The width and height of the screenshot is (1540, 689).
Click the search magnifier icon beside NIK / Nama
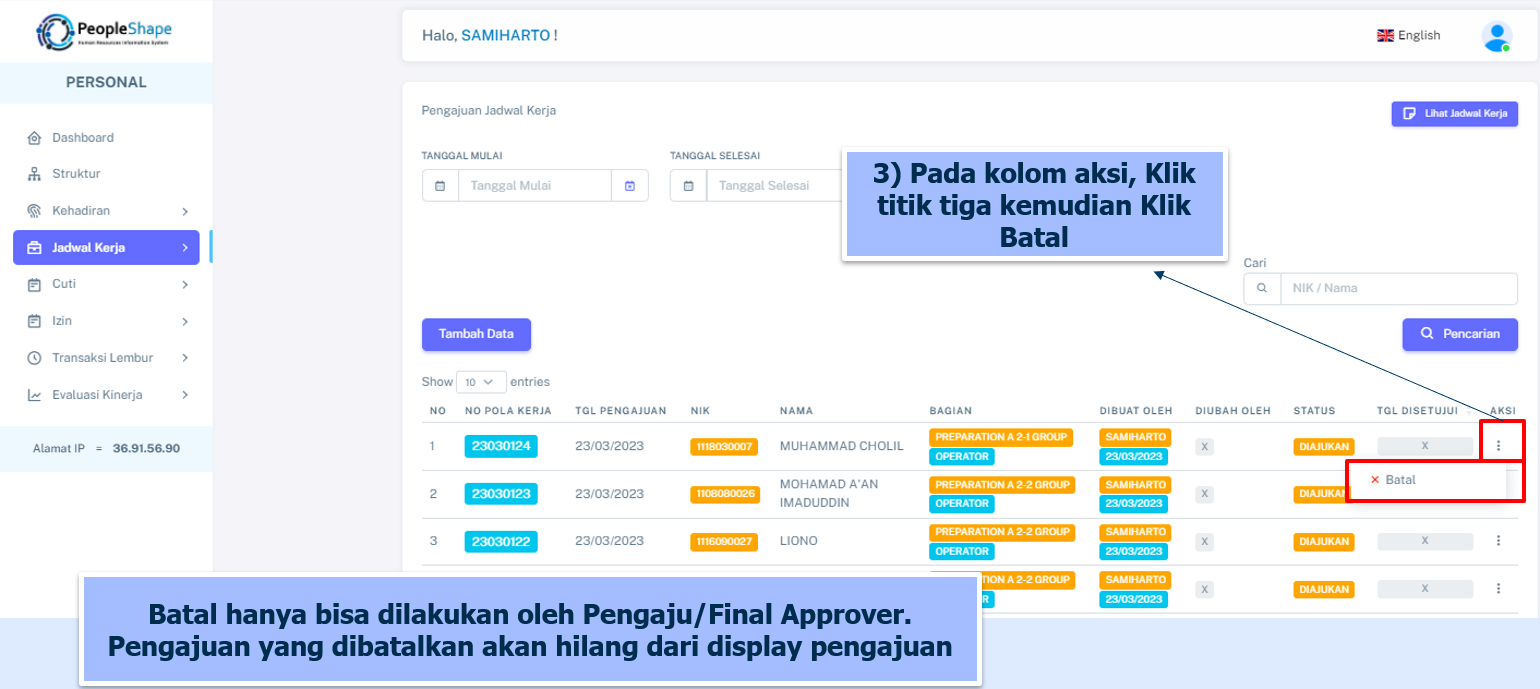(x=1262, y=288)
